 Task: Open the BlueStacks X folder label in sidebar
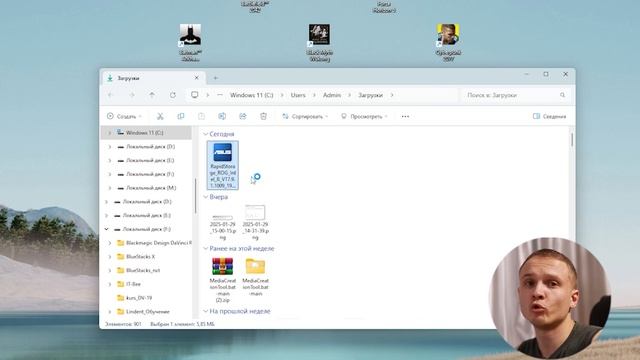[140, 257]
